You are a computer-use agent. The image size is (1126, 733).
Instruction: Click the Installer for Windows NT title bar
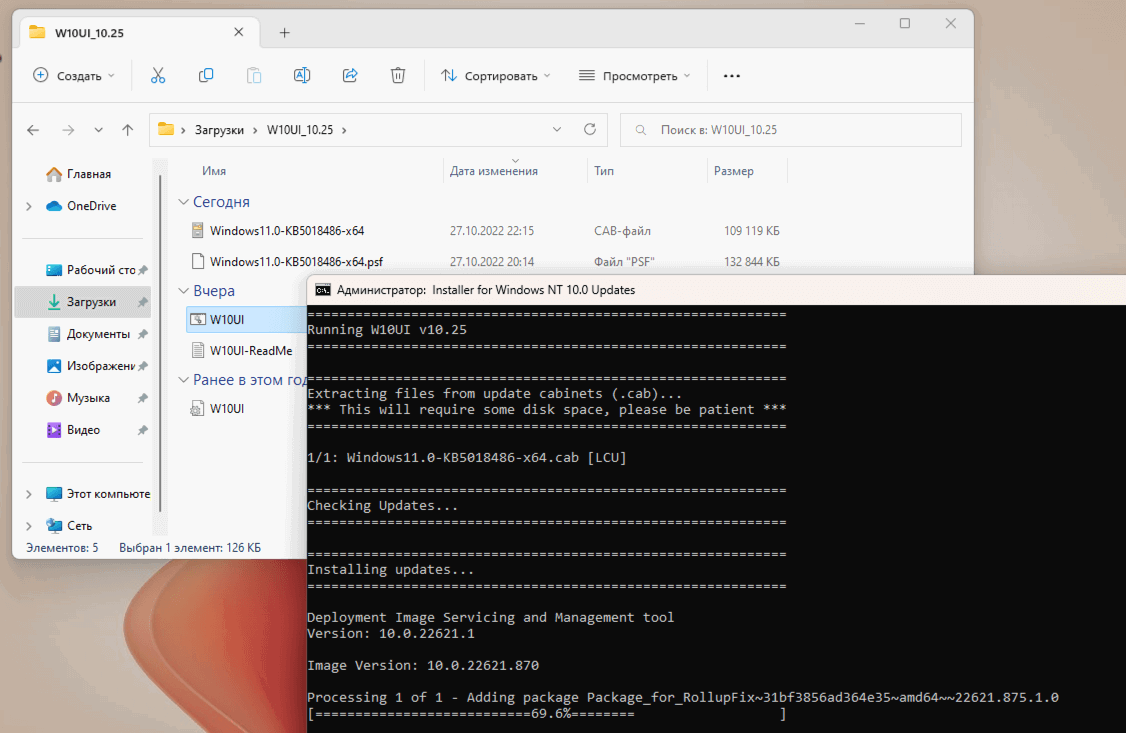(716, 290)
